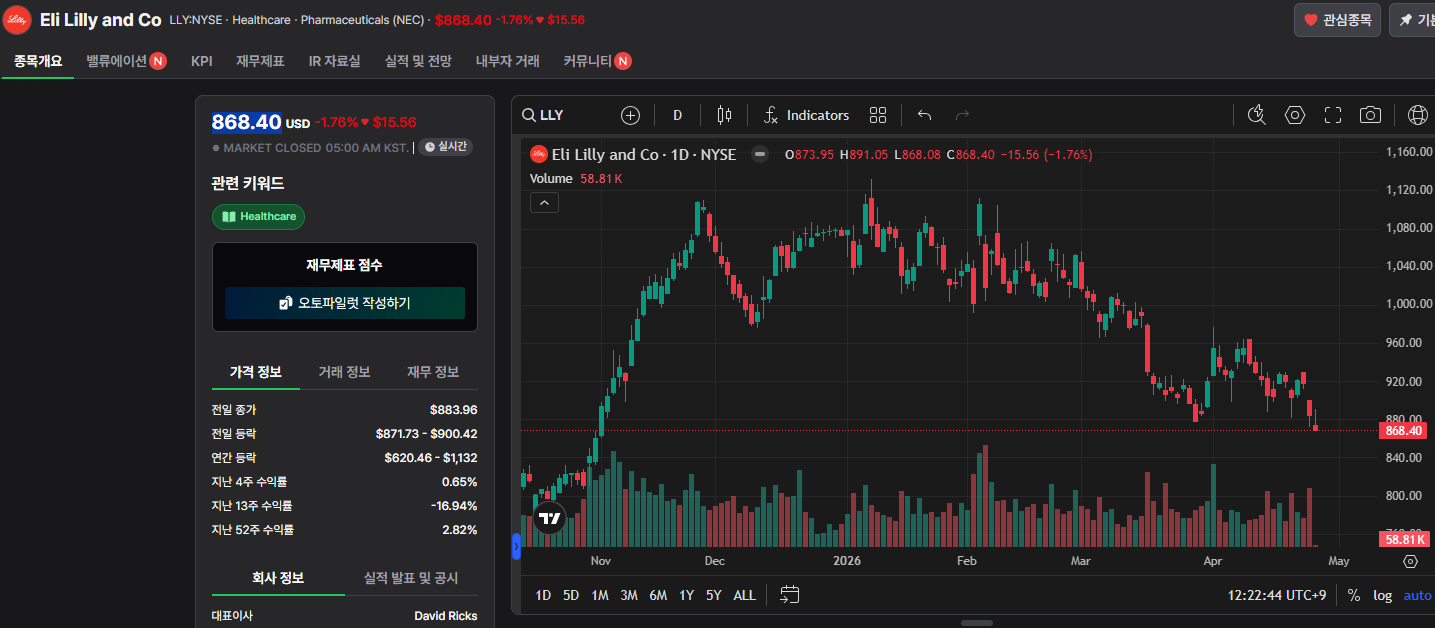
Task: Select the 실적 발표 및 공시 tab
Action: pyautogui.click(x=411, y=578)
